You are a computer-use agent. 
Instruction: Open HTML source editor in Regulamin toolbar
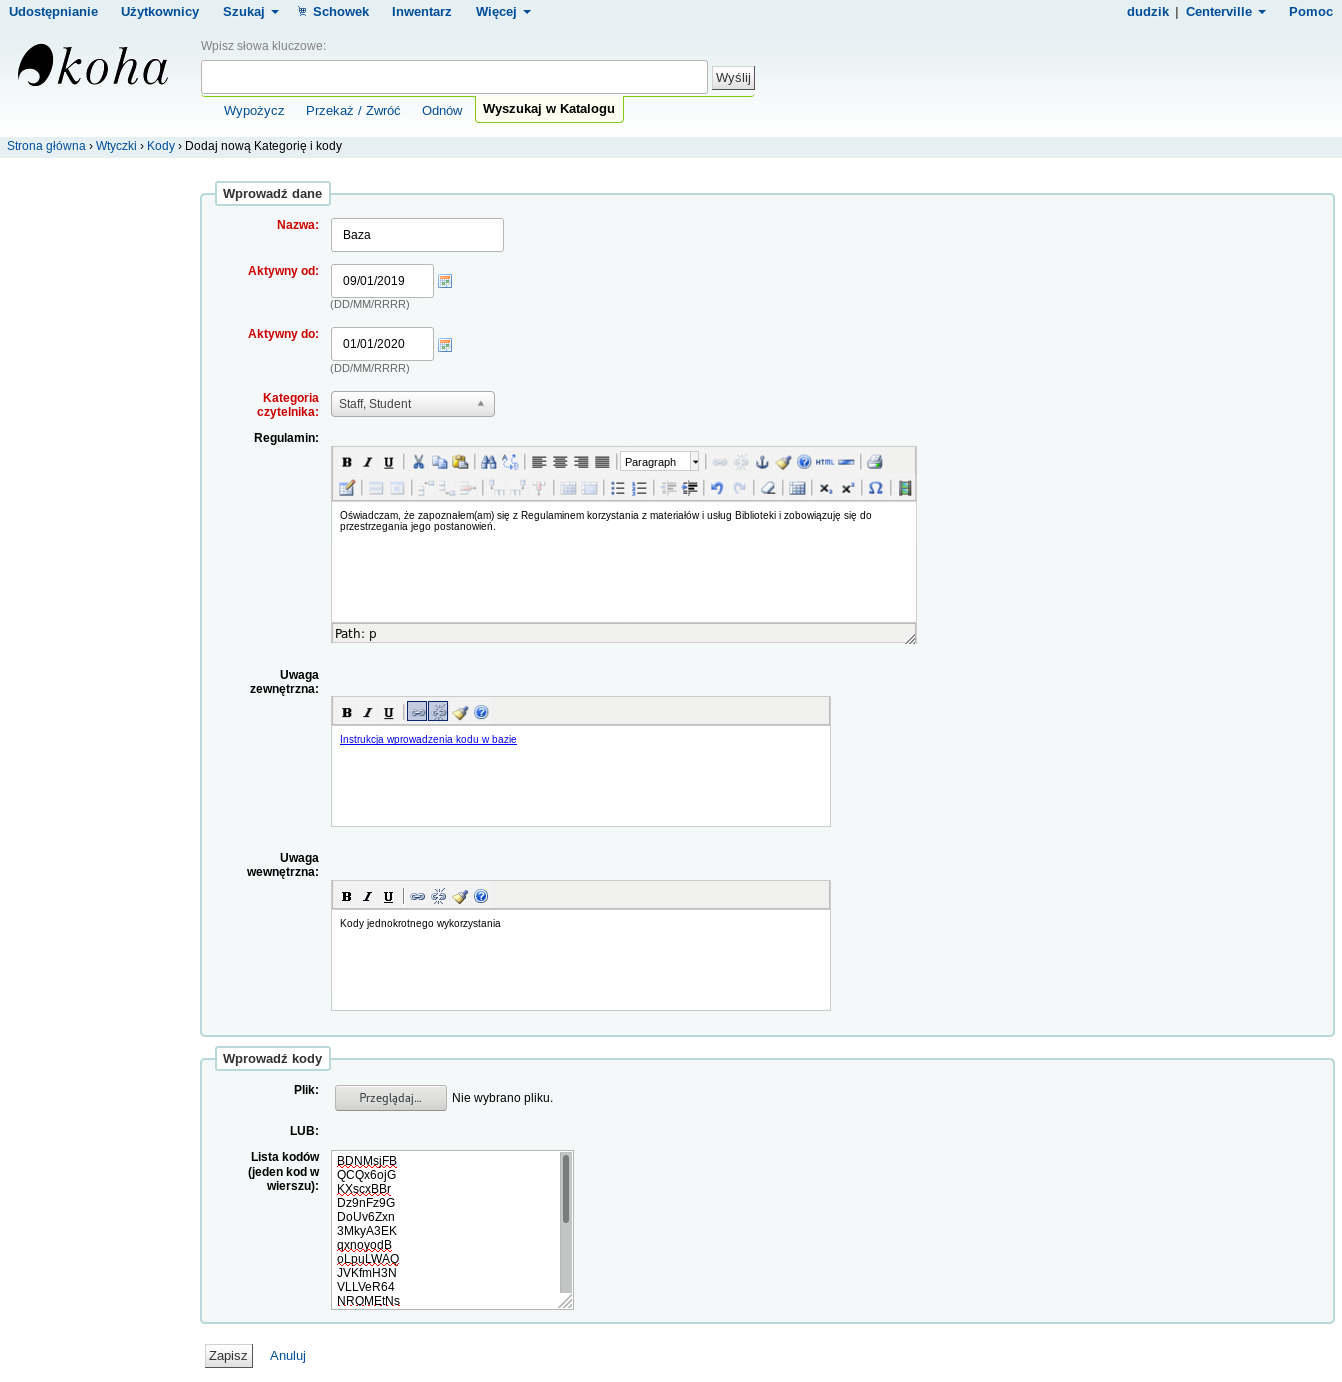824,462
